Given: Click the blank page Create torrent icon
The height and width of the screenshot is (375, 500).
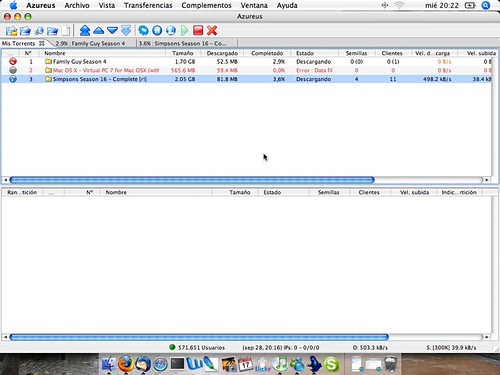Looking at the screenshot, I should point(66,31).
